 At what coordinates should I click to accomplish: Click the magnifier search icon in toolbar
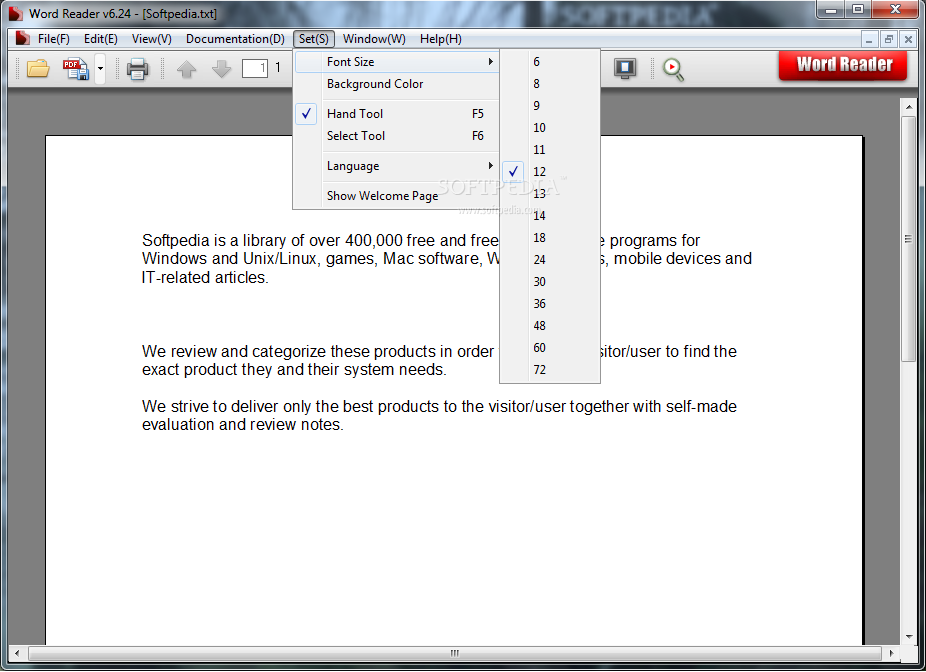[x=673, y=69]
